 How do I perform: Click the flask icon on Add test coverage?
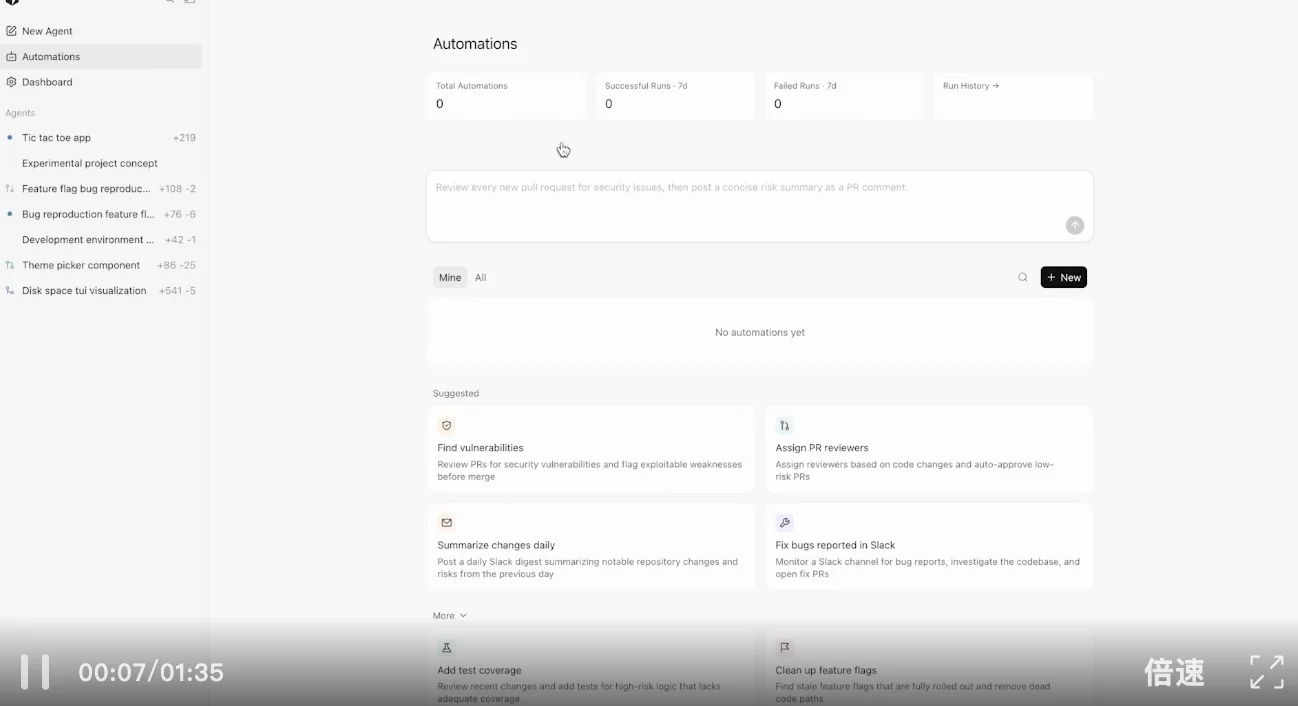point(446,646)
